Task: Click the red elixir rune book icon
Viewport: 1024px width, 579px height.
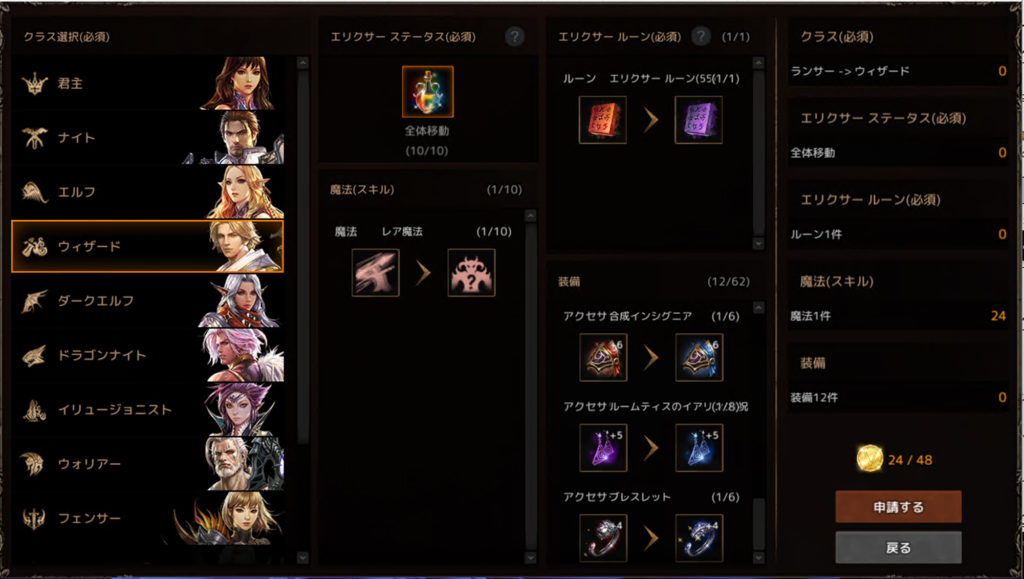Action: (x=602, y=119)
